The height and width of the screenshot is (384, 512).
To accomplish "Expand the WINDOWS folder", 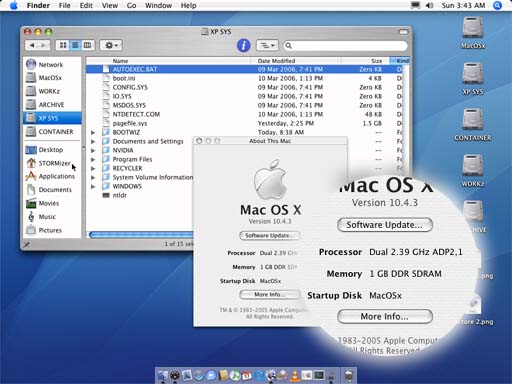I will pyautogui.click(x=93, y=186).
